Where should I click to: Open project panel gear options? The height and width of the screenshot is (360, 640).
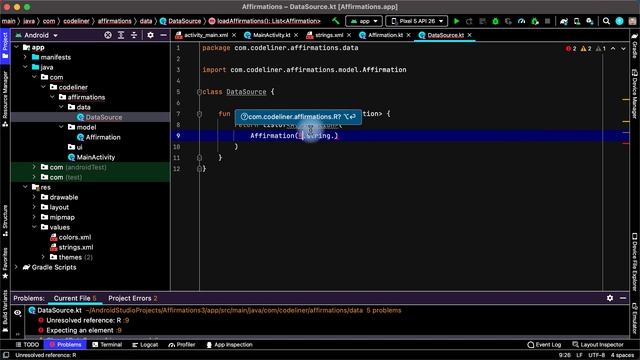(150, 35)
